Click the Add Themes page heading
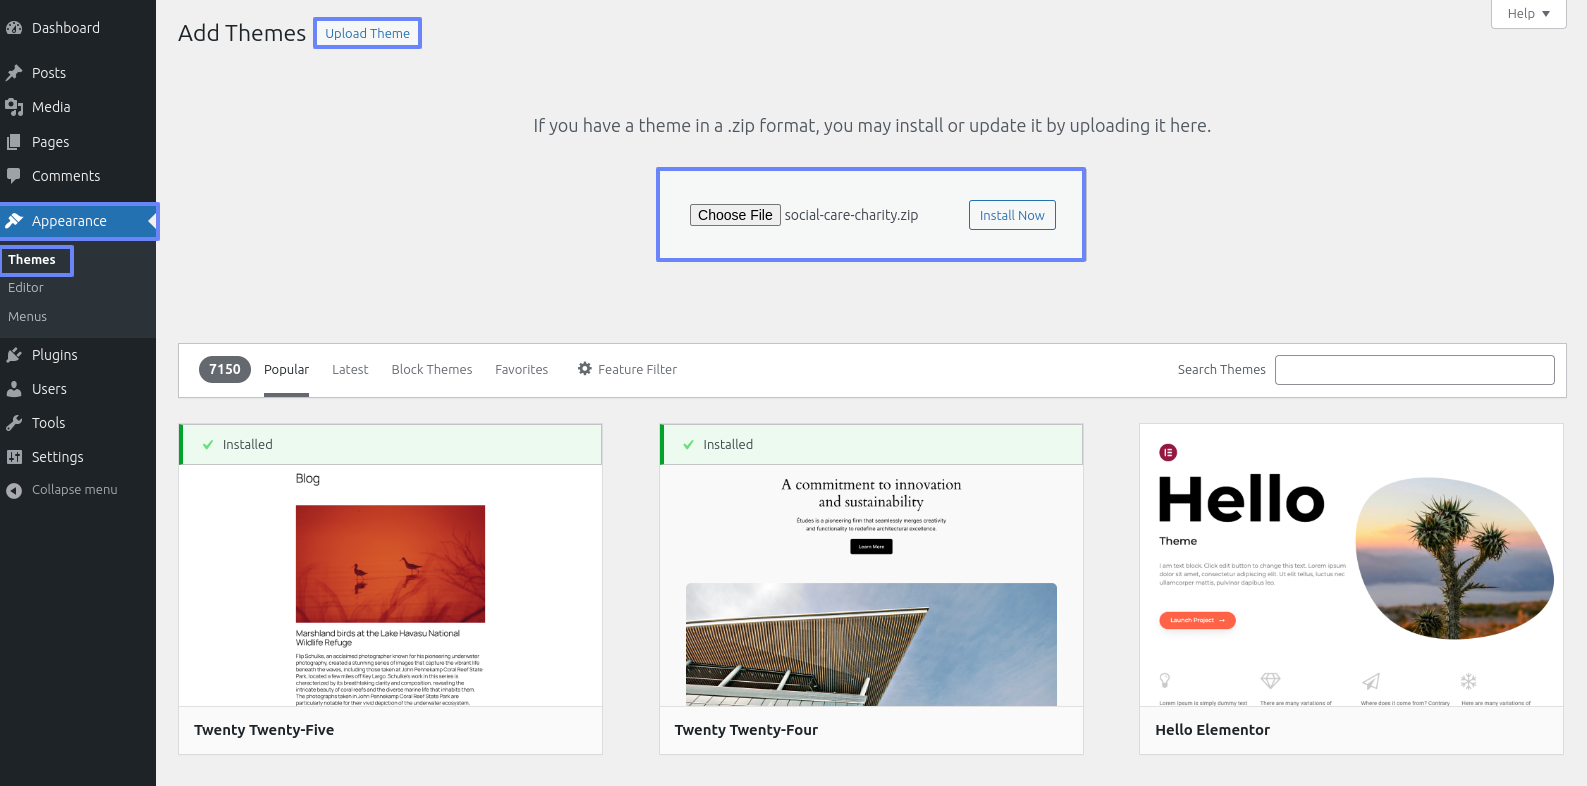 pos(242,33)
